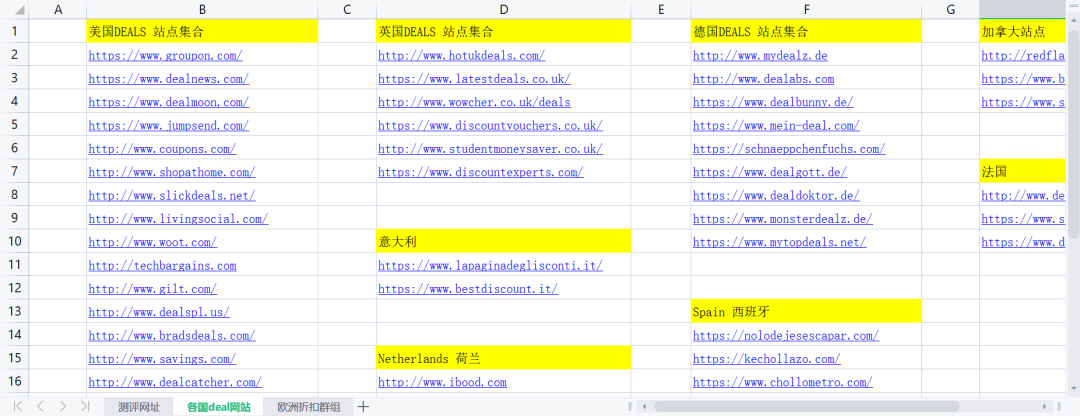Select column D header
The image size is (1080, 416).
[x=503, y=10]
